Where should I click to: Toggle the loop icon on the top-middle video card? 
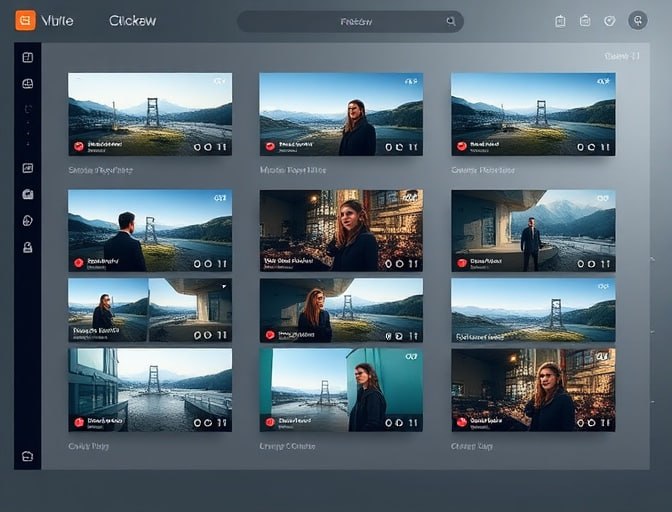tap(399, 146)
